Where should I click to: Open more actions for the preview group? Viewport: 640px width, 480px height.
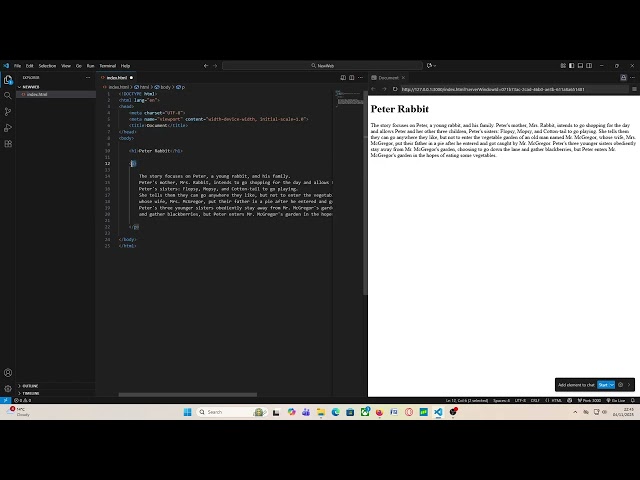click(633, 78)
